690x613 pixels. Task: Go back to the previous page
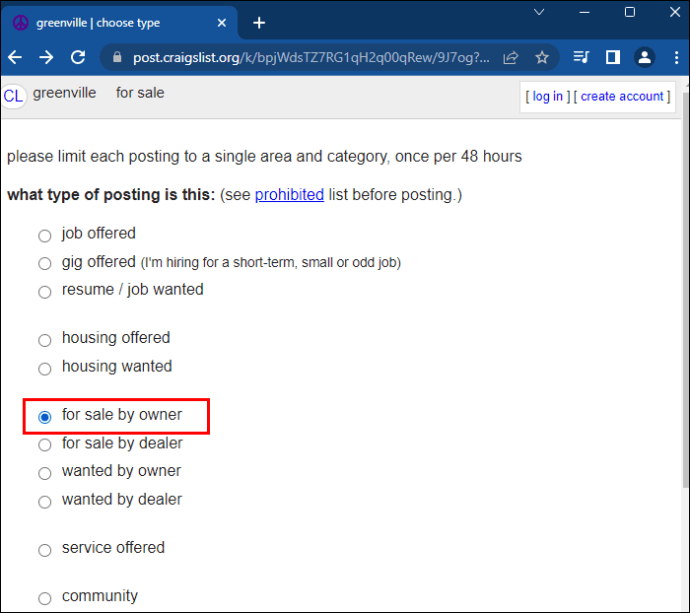[15, 57]
